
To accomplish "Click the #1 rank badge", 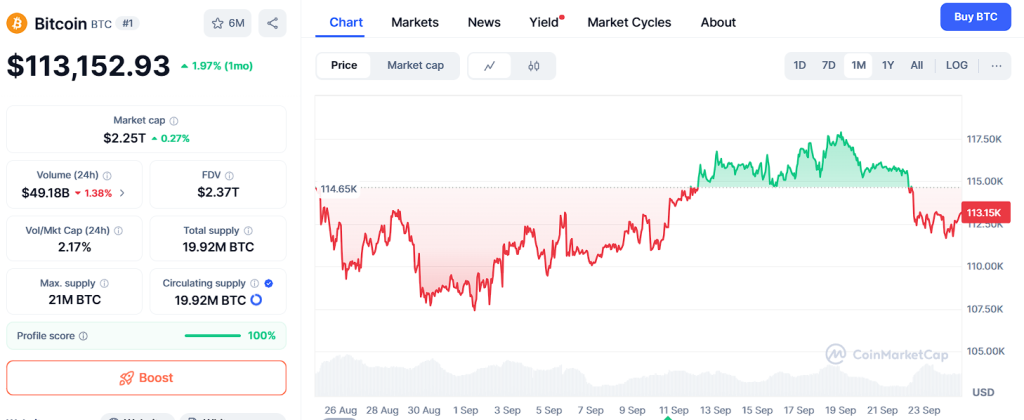I will [x=127, y=24].
